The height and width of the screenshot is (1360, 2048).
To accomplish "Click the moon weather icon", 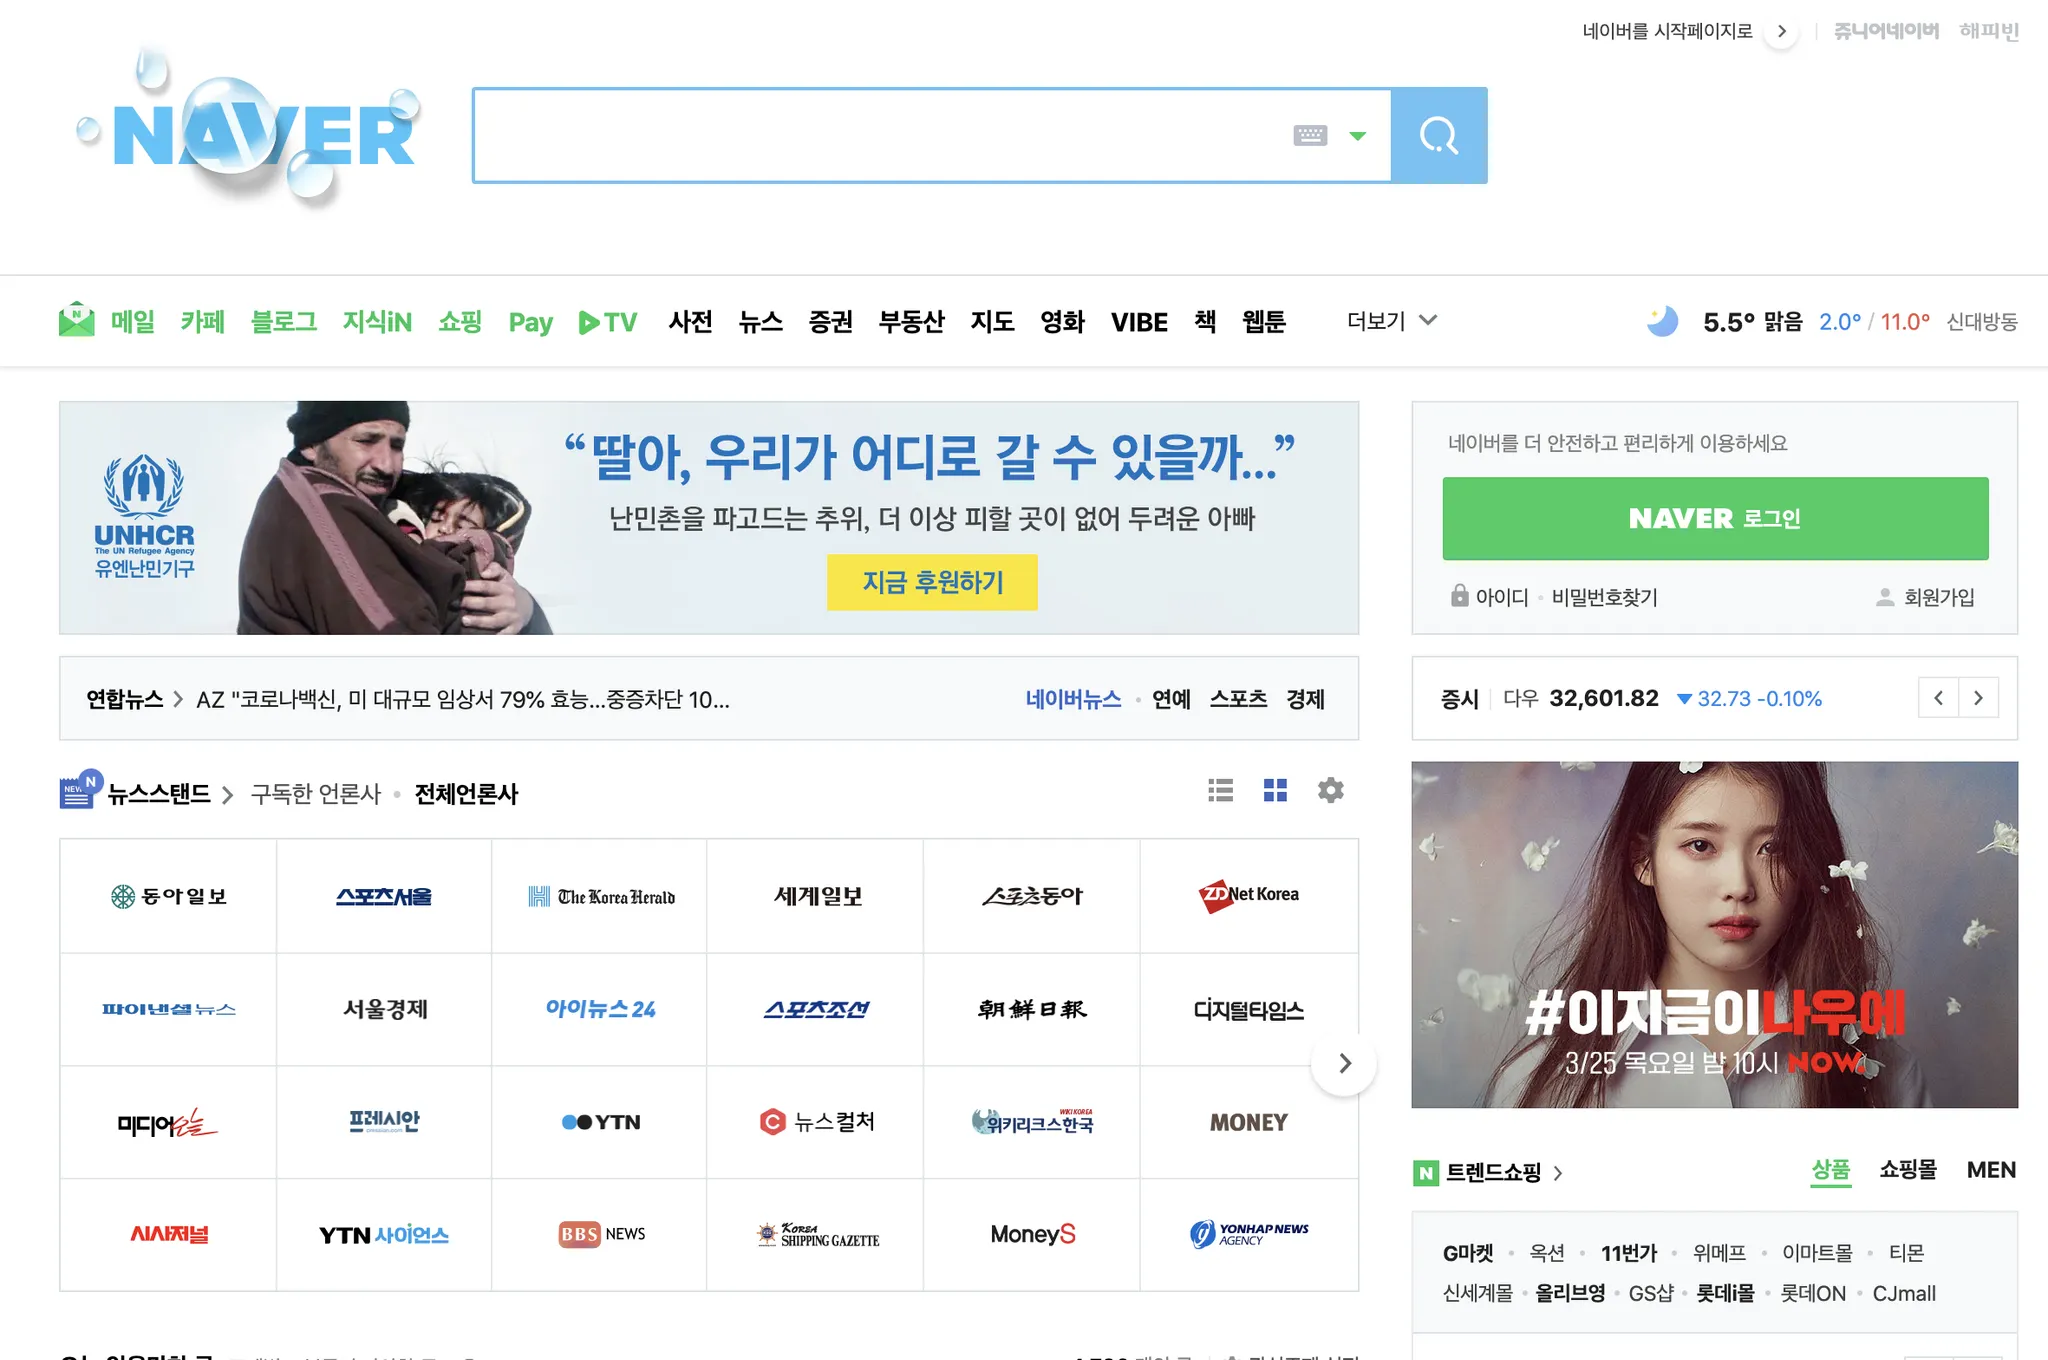I will (1662, 321).
